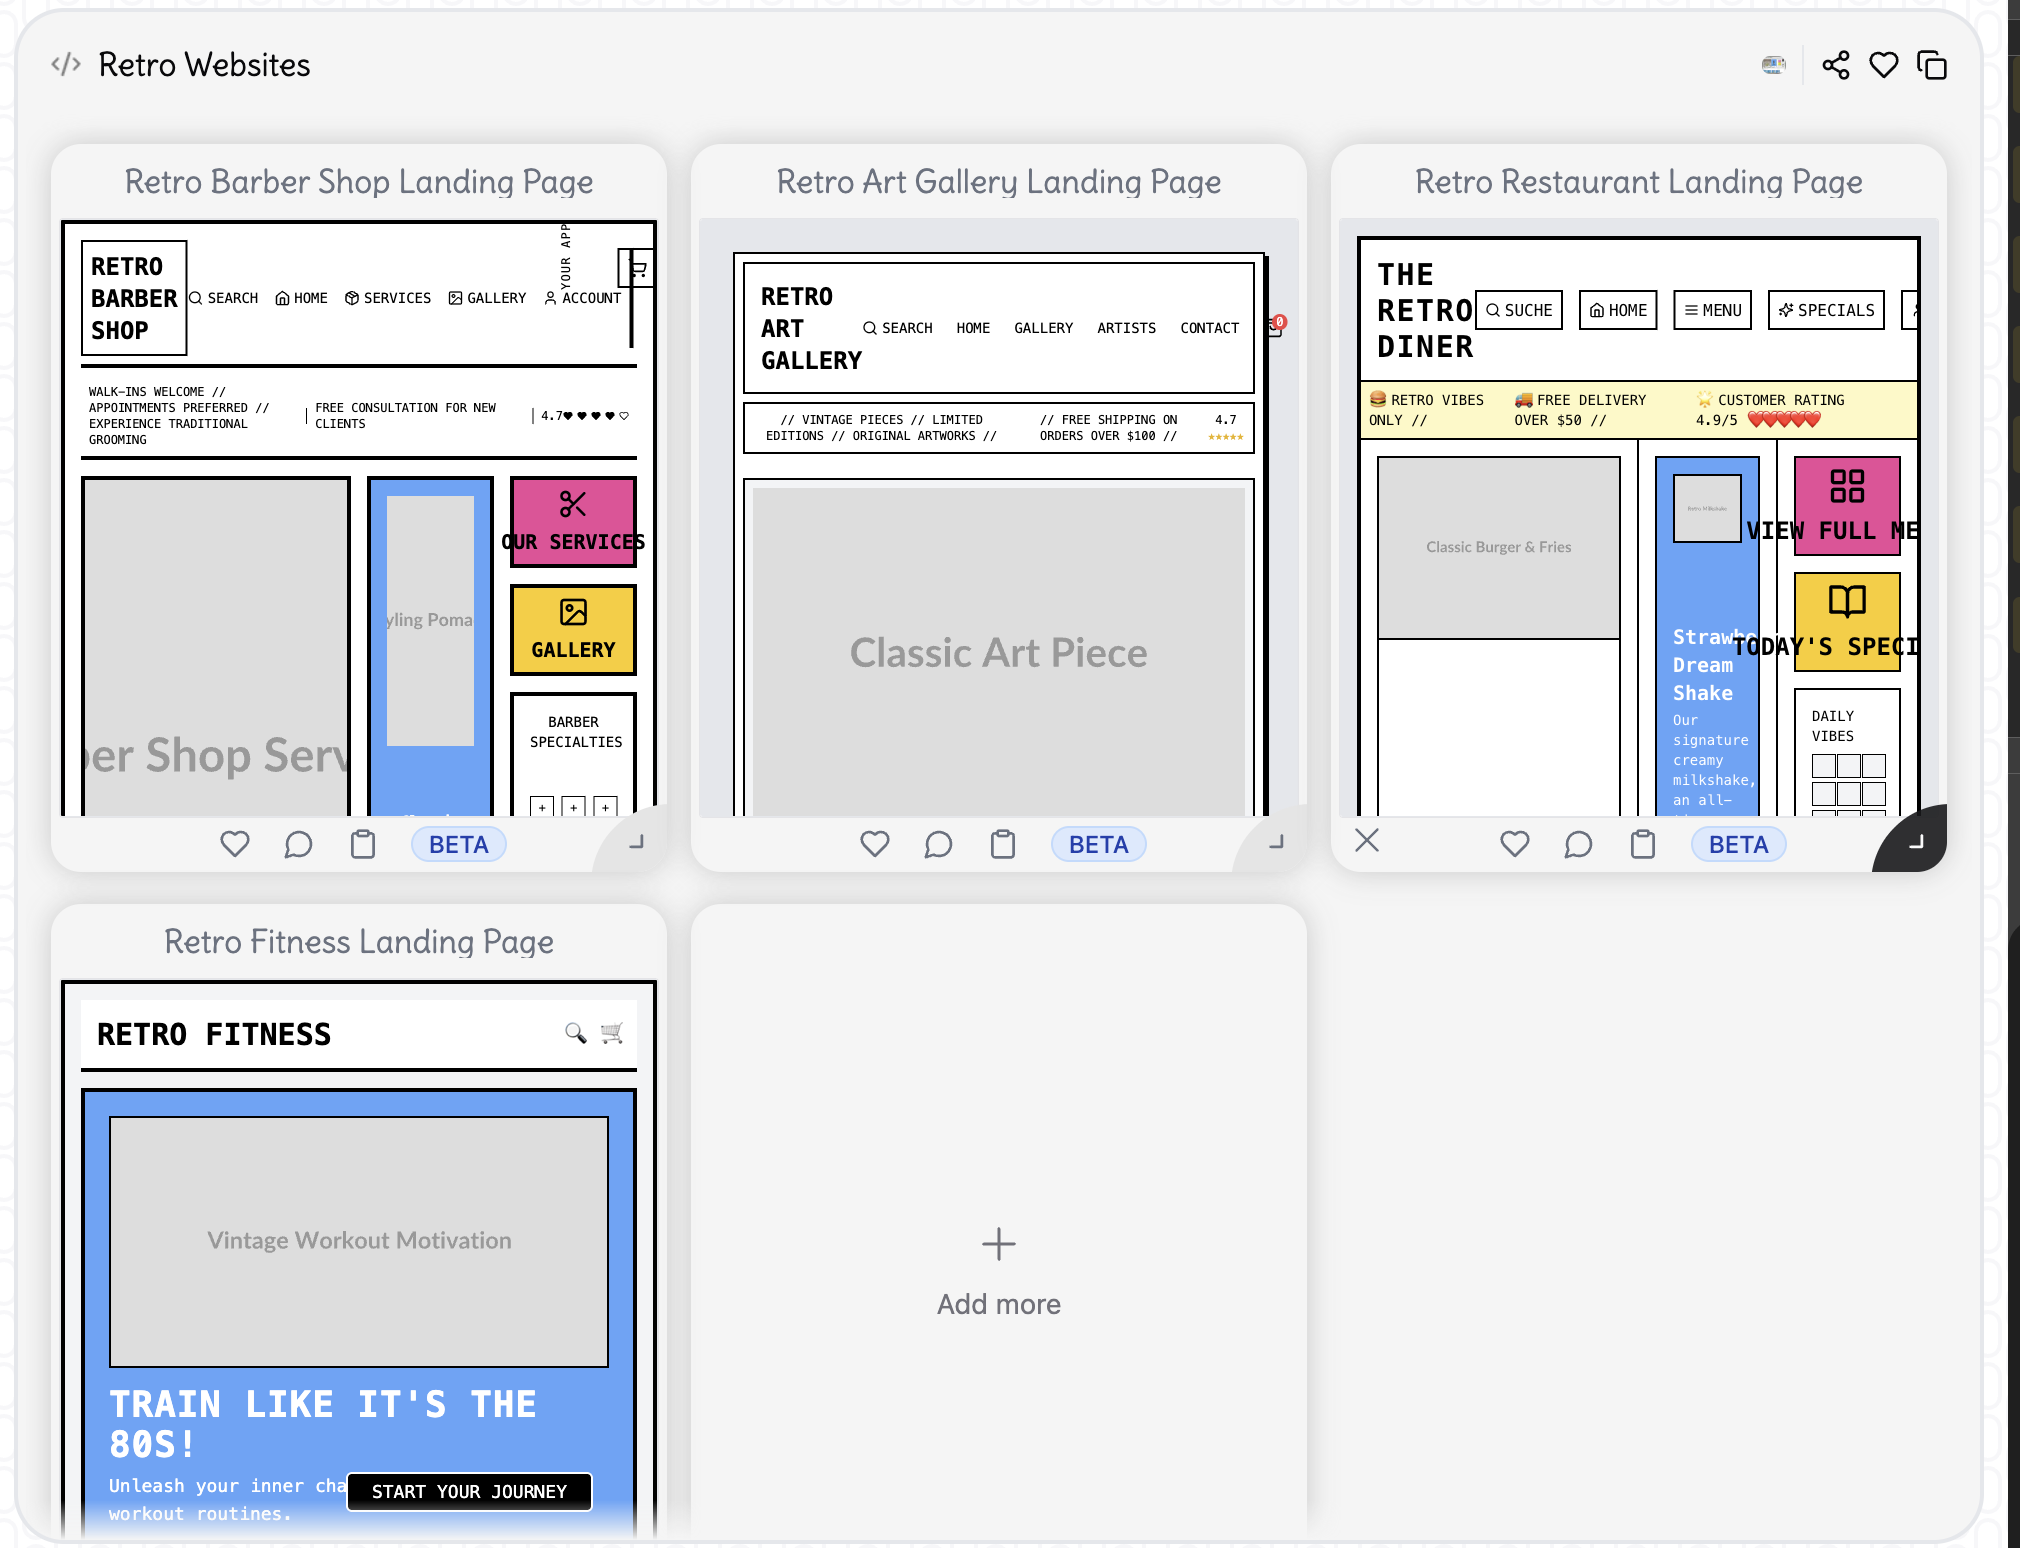Select SPECIALS tab in Retro Diner preview
2020x1548 pixels.
coord(1826,310)
